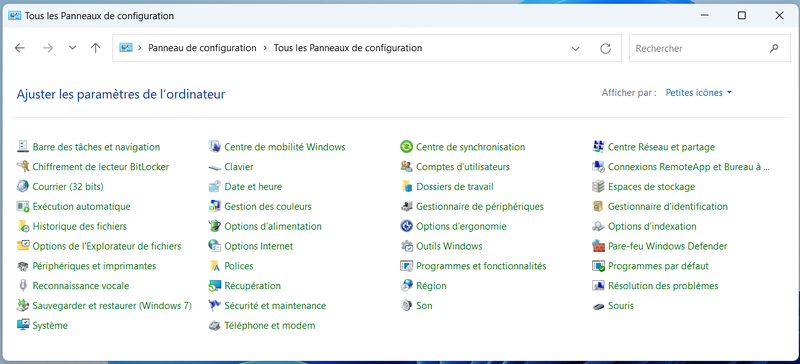This screenshot has height=364, width=800.
Task: Click the Panneau de configuration breadcrumb
Action: [202, 48]
